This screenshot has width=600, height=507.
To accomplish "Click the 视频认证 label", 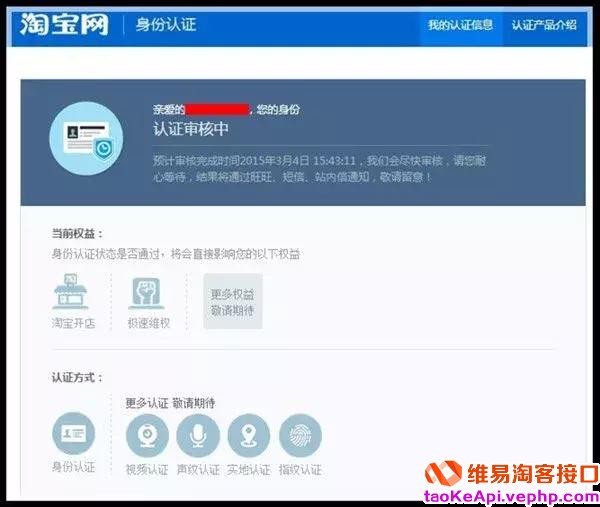I will 147,470.
